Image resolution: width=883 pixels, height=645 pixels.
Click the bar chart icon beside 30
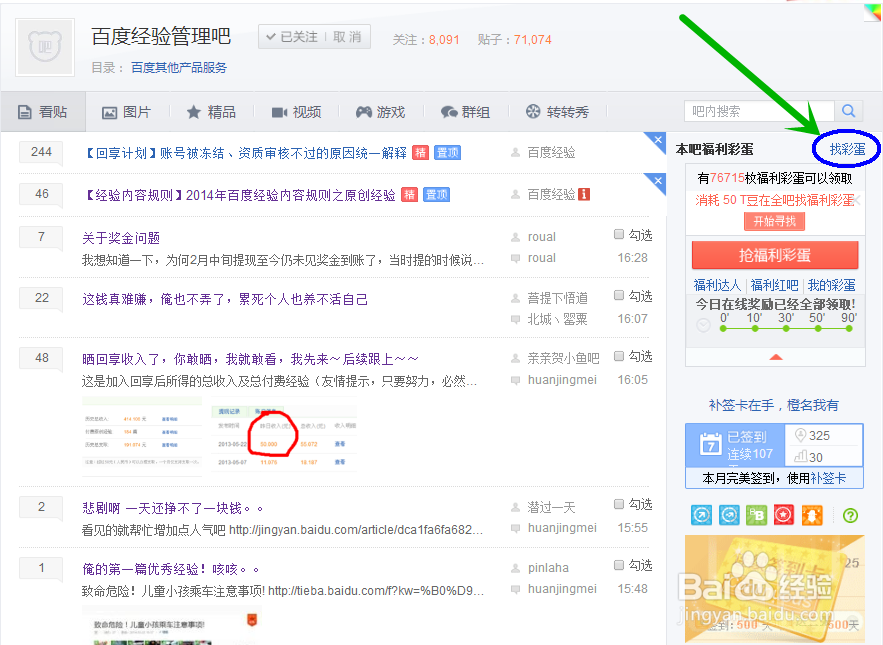[x=800, y=456]
